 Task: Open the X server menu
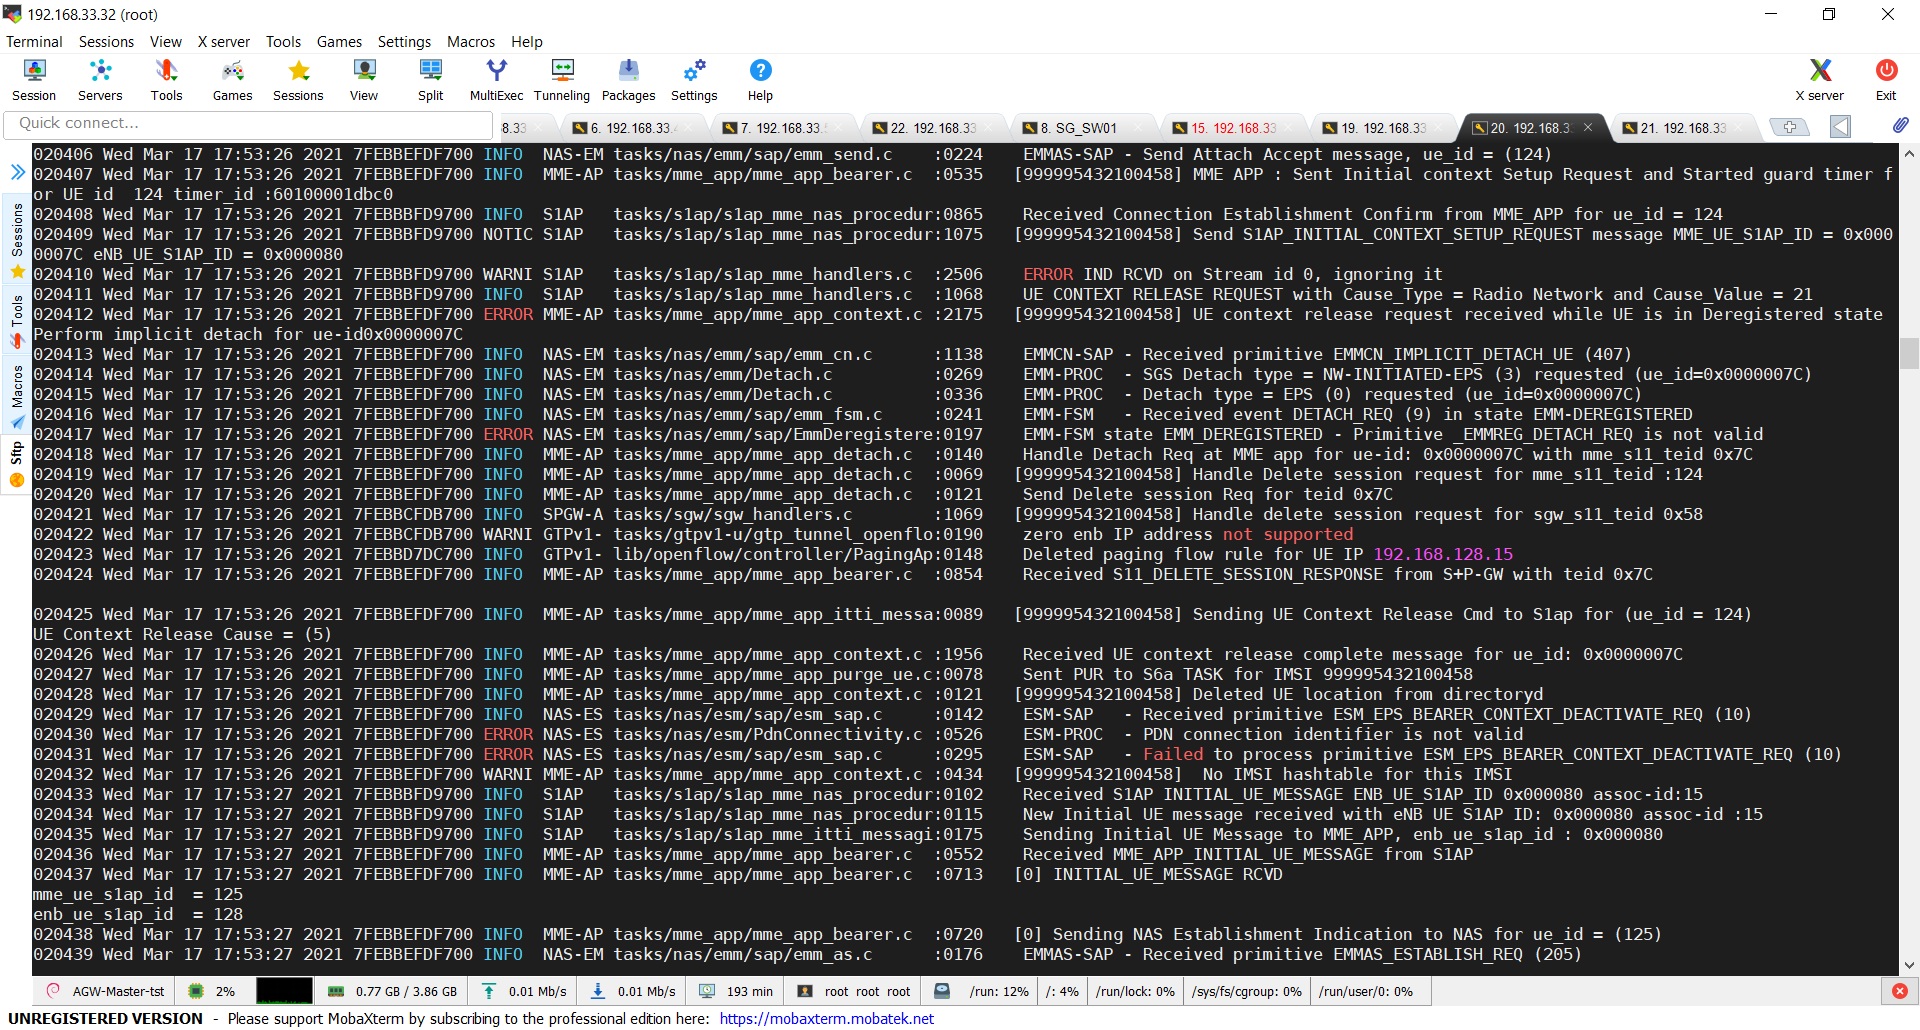pyautogui.click(x=224, y=41)
